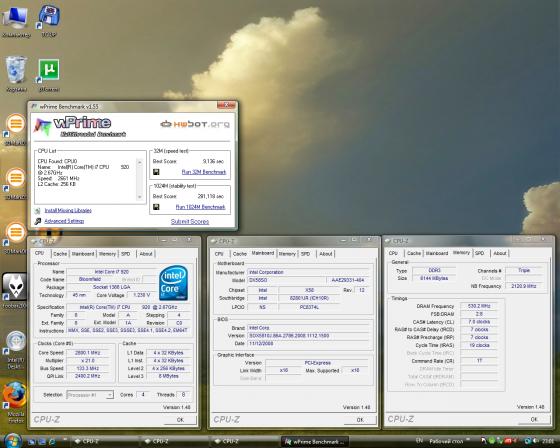This screenshot has width=560, height=448.
Task: Click the 'Triple' channels value
Action: (524, 270)
